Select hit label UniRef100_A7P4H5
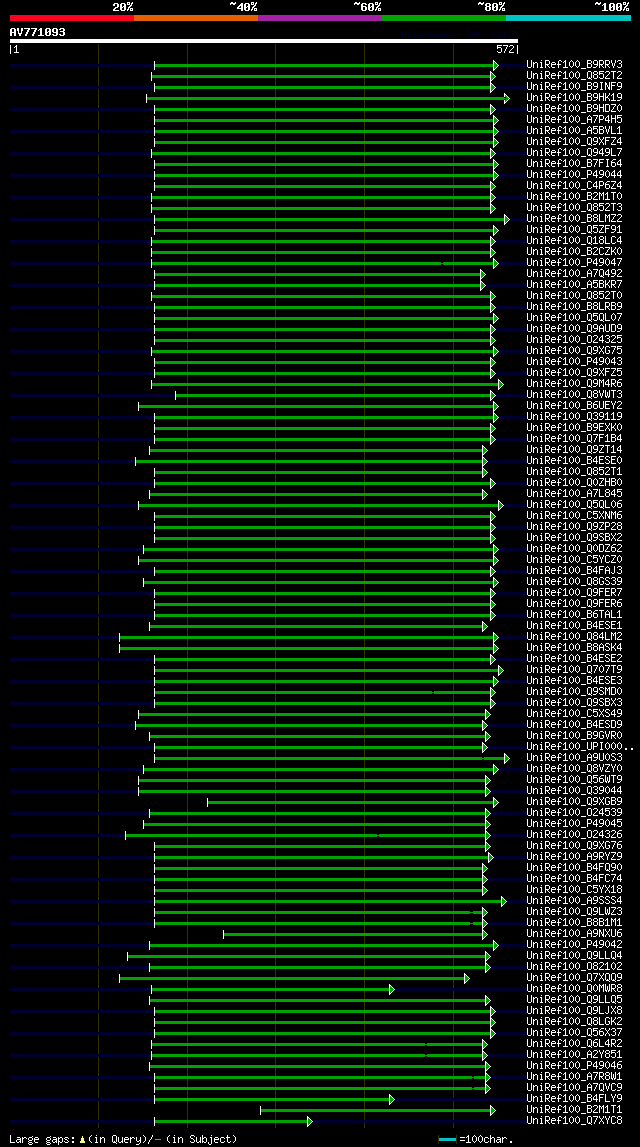Screen dimensions: 640x1147 (574, 120)
